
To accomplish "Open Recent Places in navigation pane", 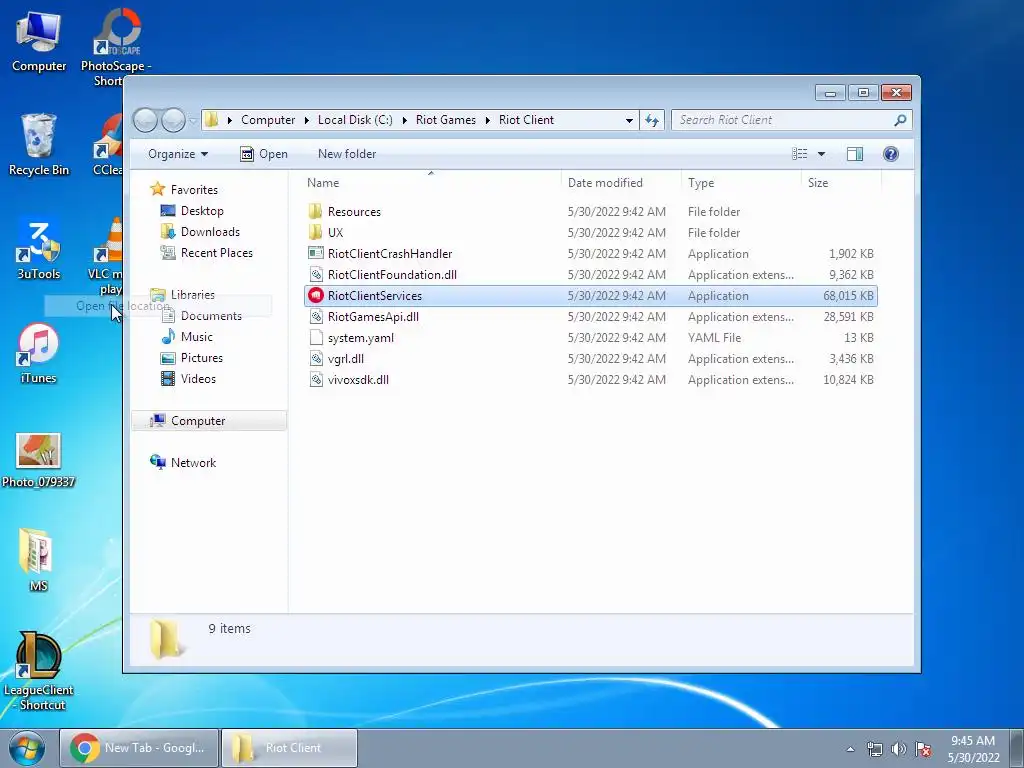I will [x=216, y=253].
